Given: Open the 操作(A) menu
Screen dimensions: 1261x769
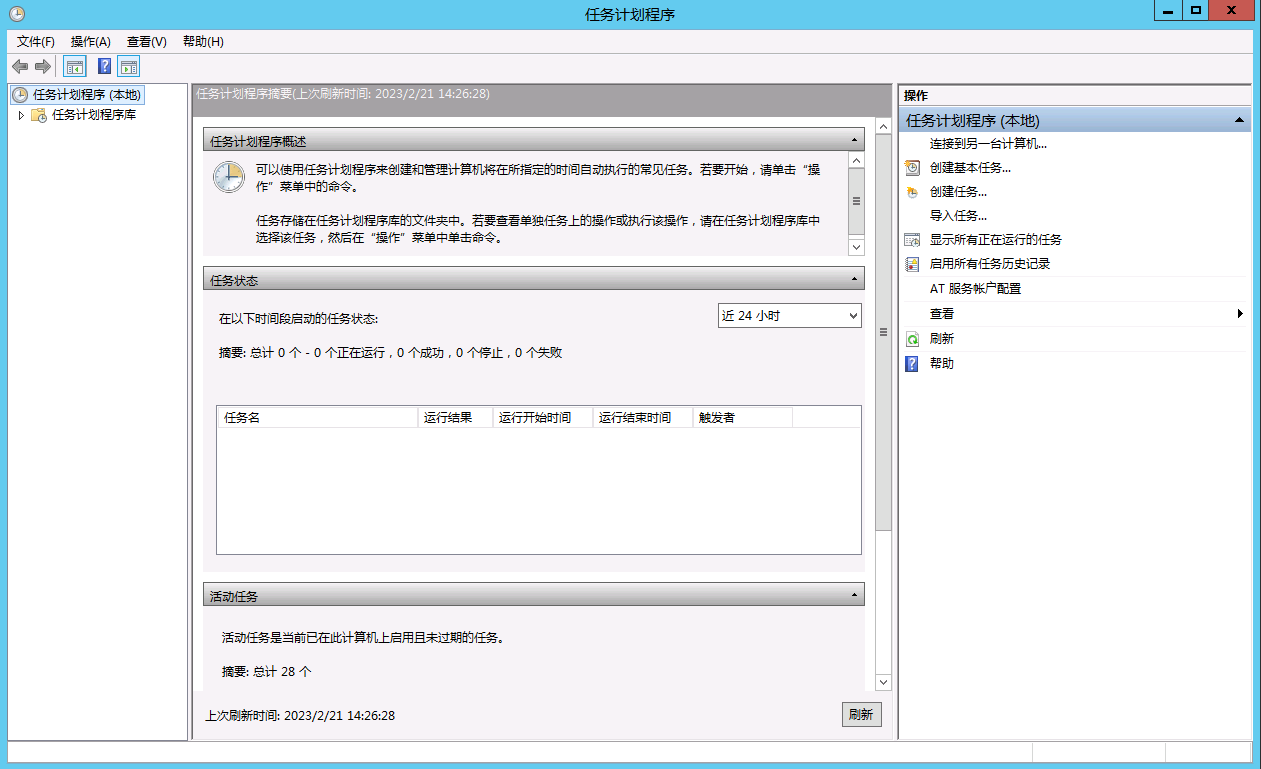Looking at the screenshot, I should pyautogui.click(x=90, y=41).
